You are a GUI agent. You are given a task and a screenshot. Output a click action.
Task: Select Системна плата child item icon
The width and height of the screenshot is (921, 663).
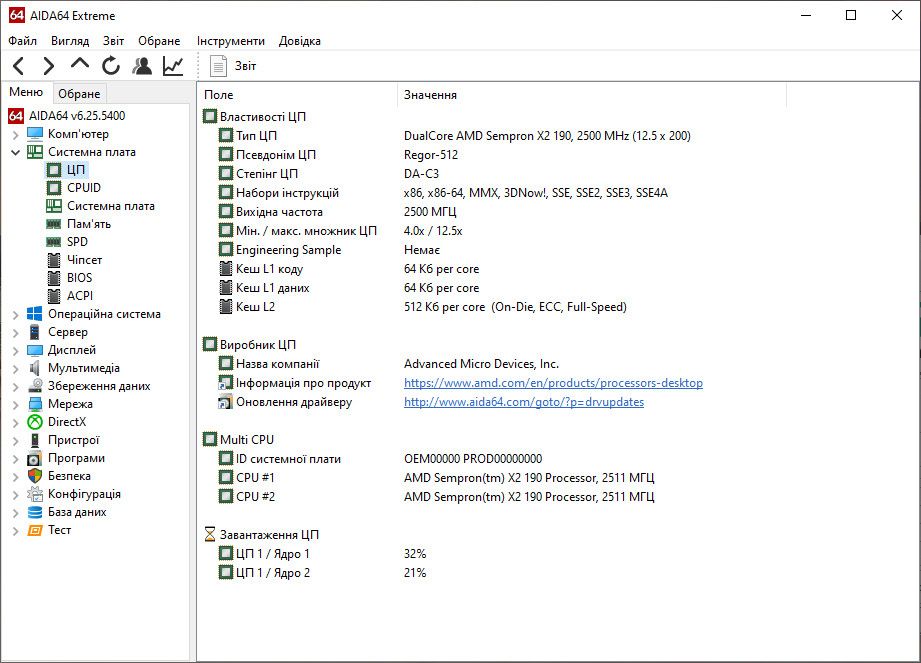click(53, 206)
